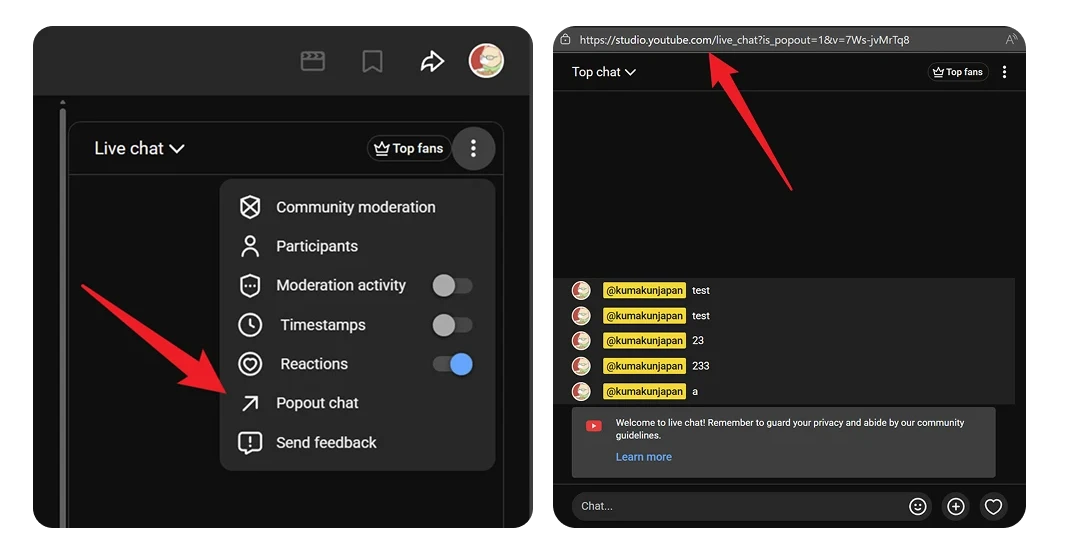
Task: Turn on the Timestamps switch
Action: pos(452,325)
